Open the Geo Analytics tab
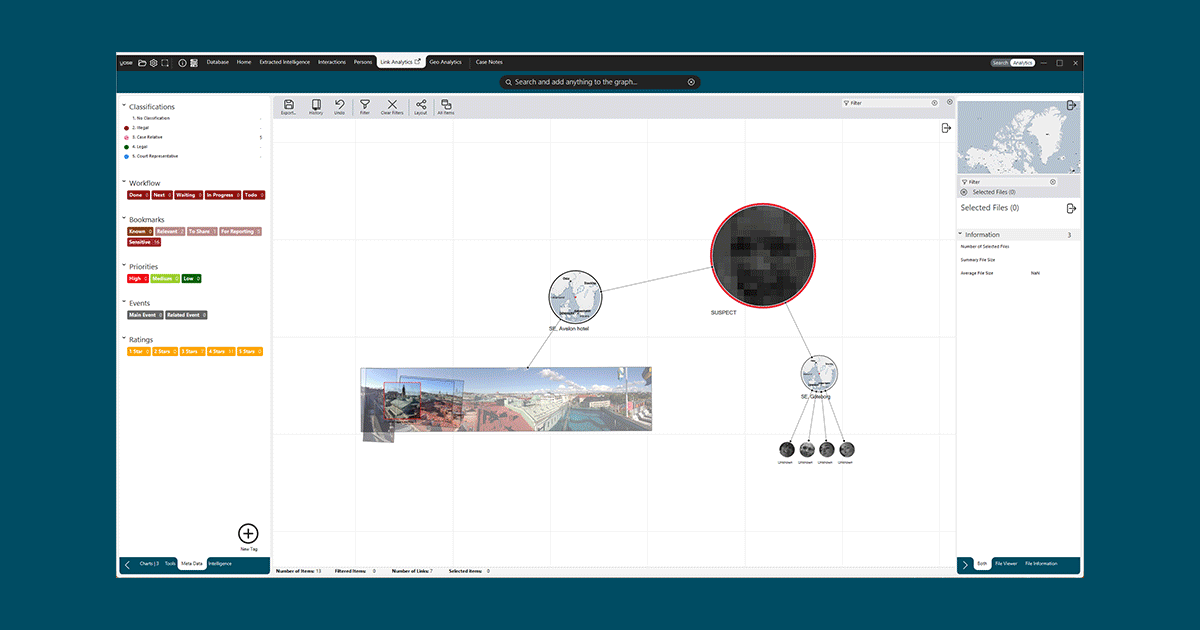Screen dimensions: 1200x630 point(445,62)
